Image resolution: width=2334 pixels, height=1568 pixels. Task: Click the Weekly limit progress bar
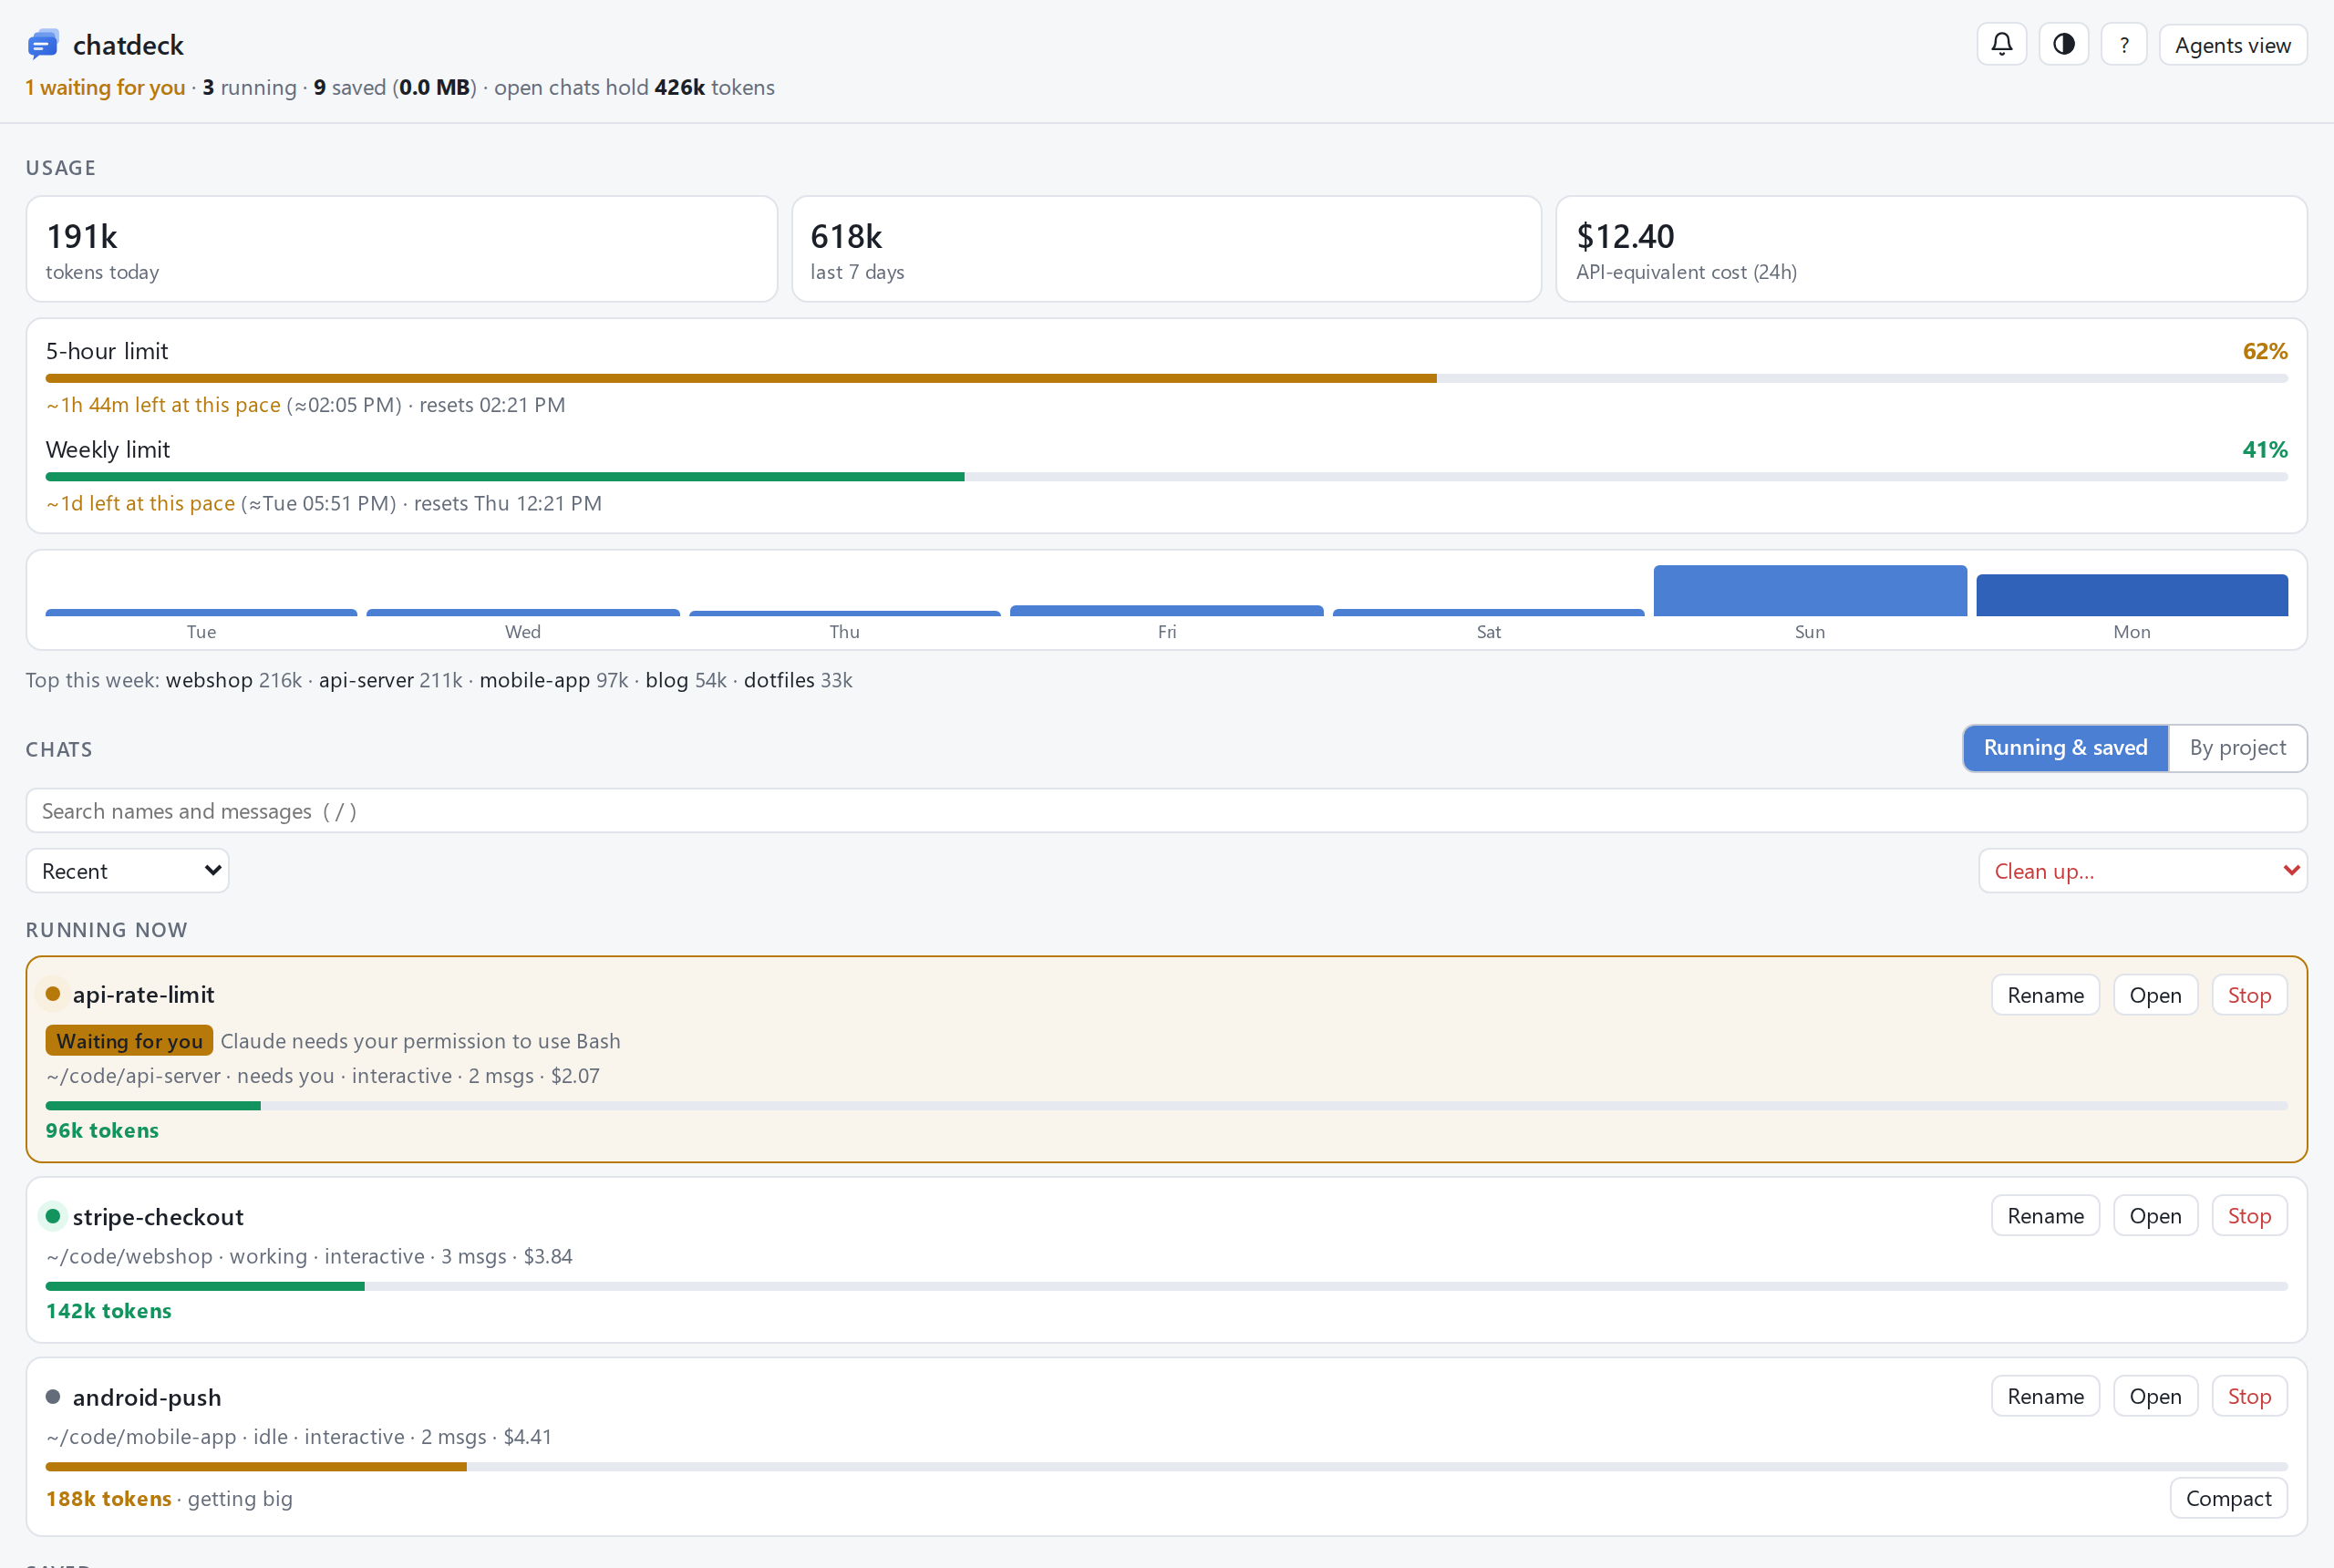pyautogui.click(x=1166, y=477)
